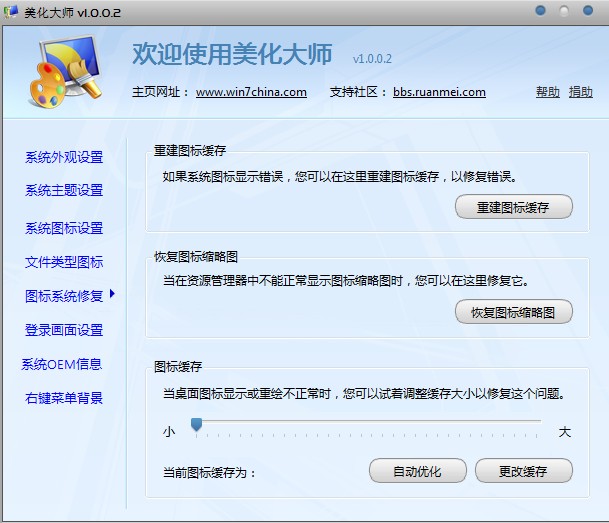Open the bbs.ruanmei.com community link
This screenshot has height=523, width=609.
coord(439,92)
